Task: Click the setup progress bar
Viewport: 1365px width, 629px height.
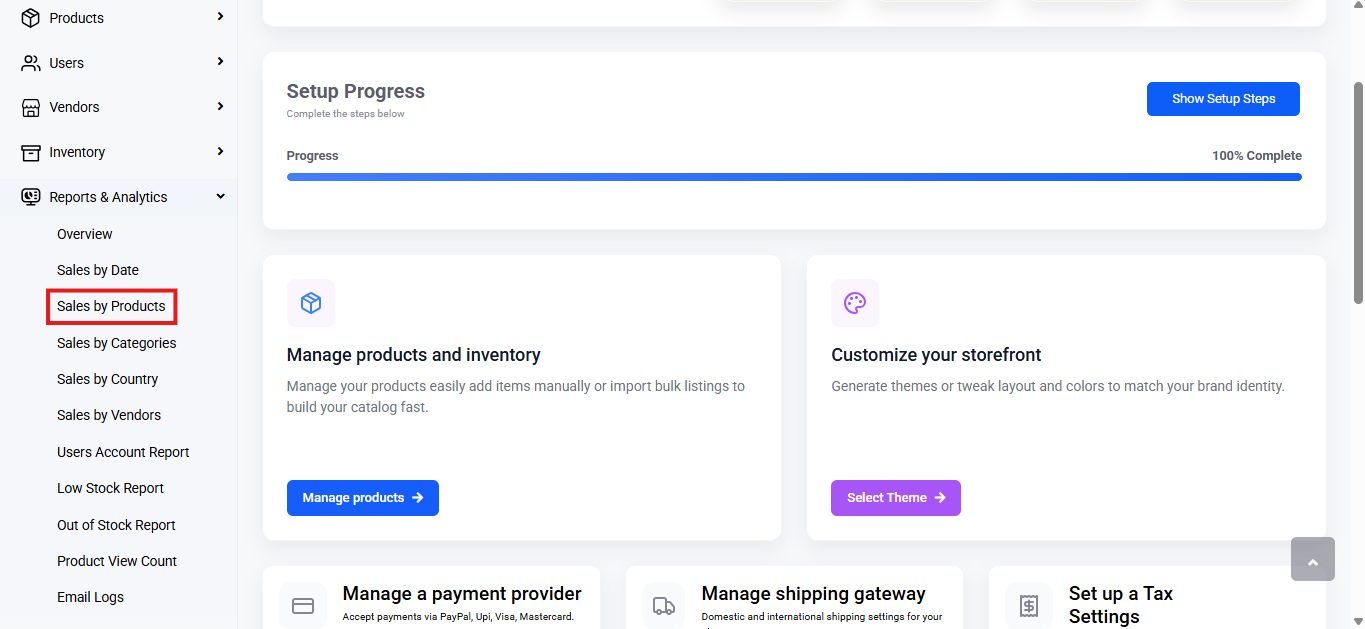Action: (794, 177)
